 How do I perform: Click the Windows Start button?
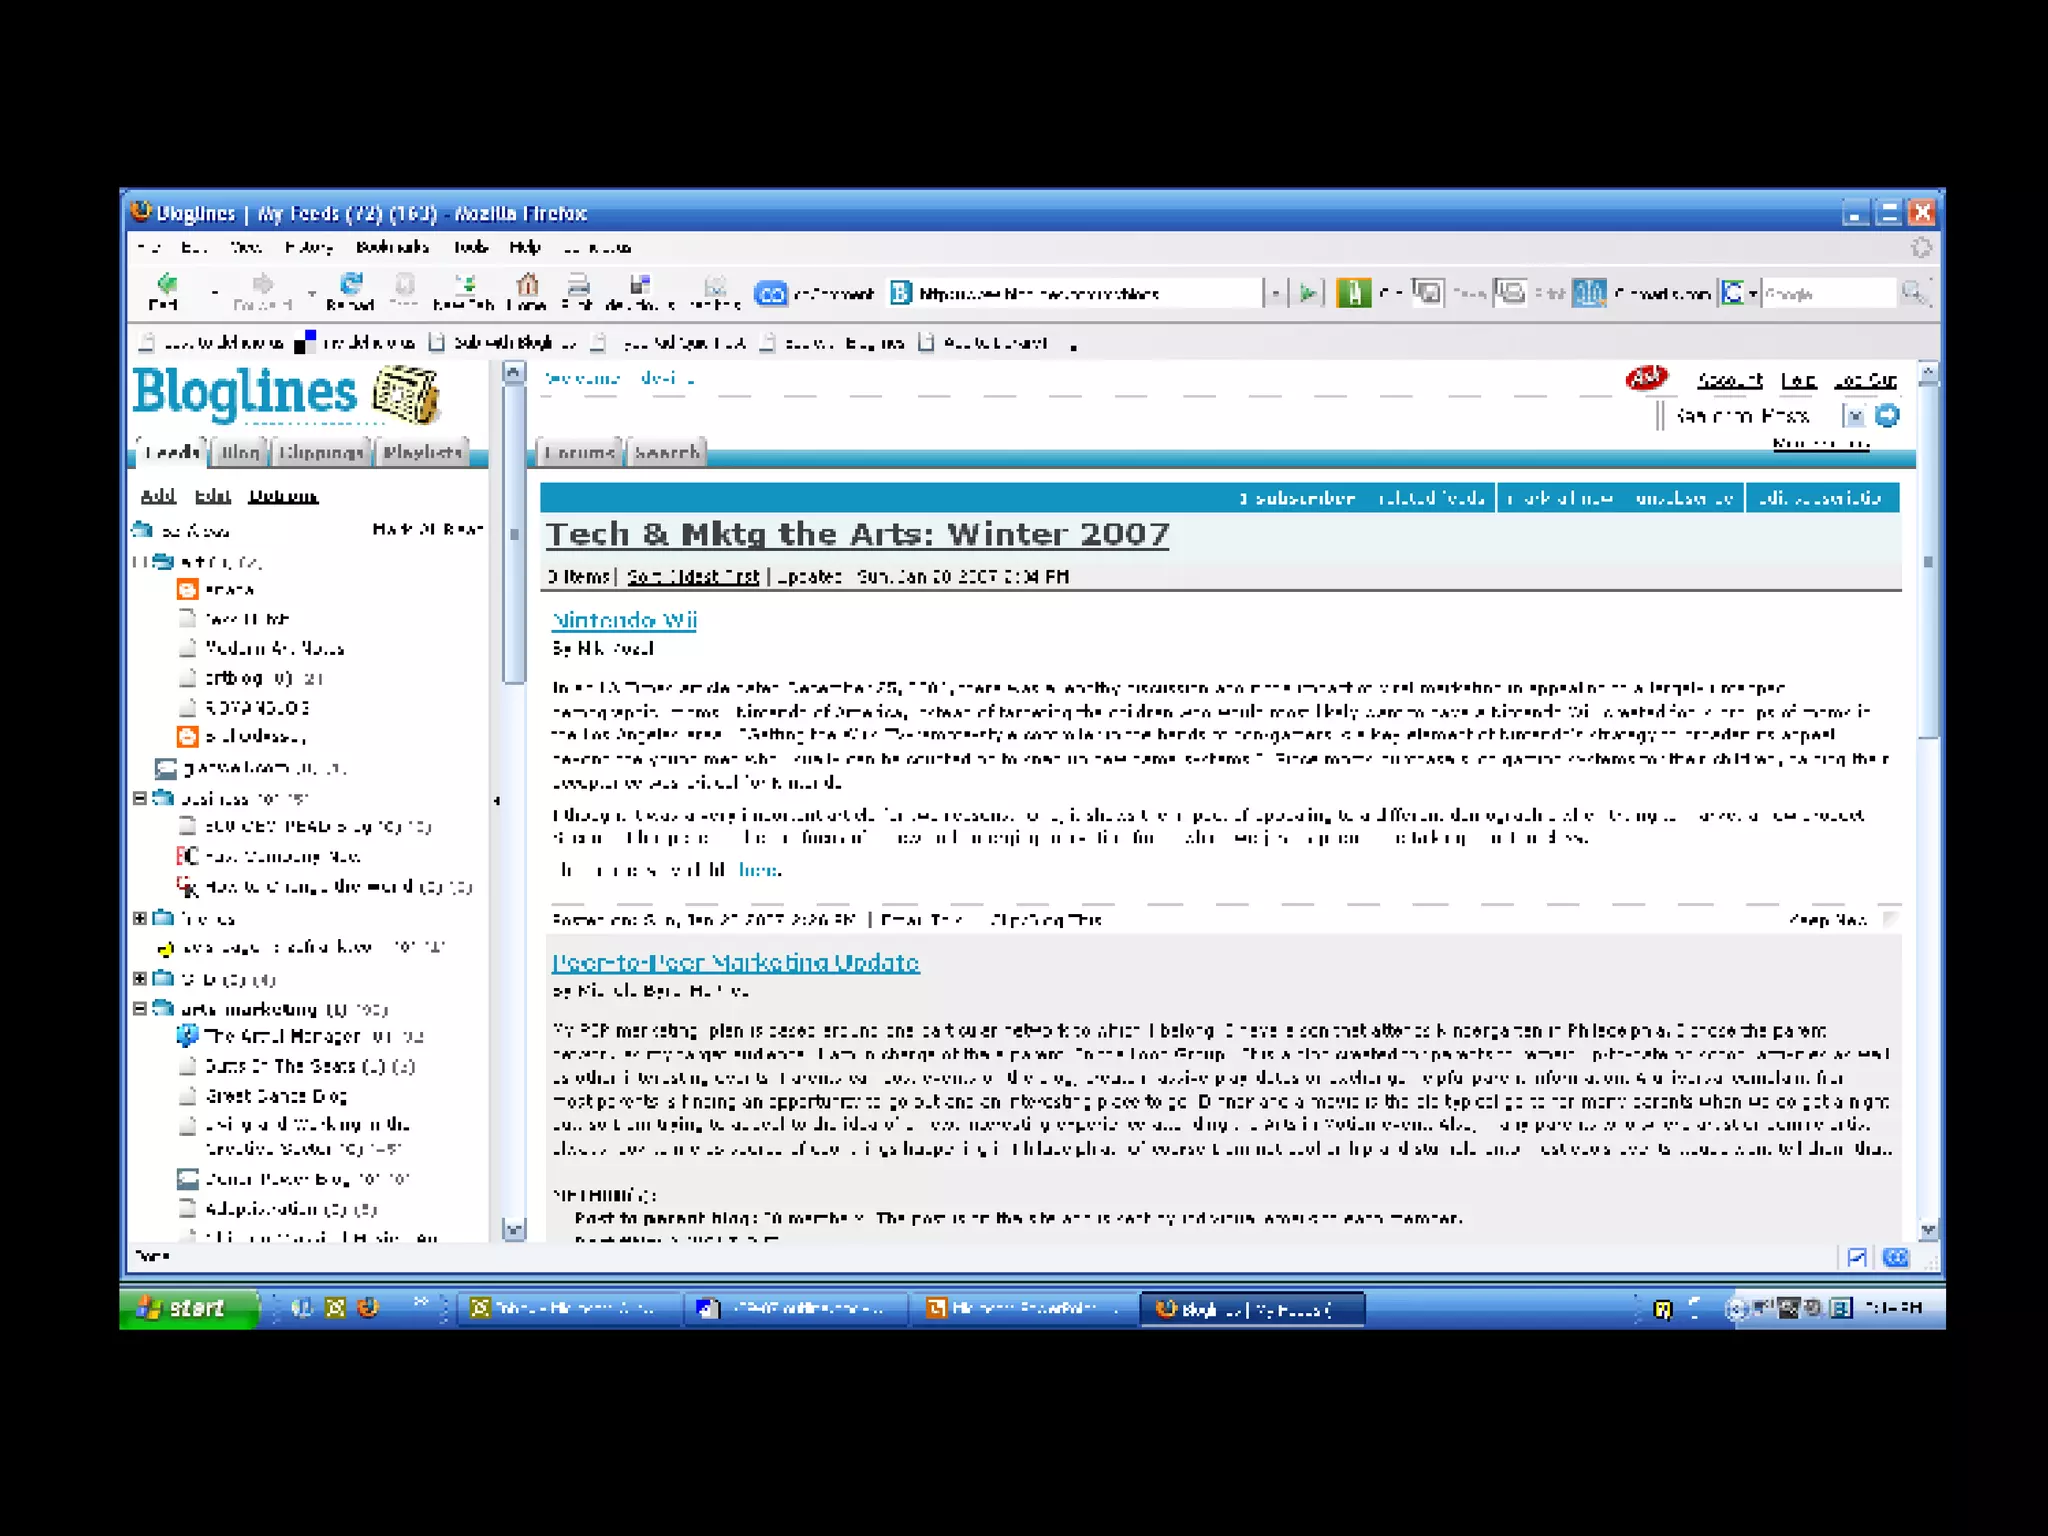(x=187, y=1308)
